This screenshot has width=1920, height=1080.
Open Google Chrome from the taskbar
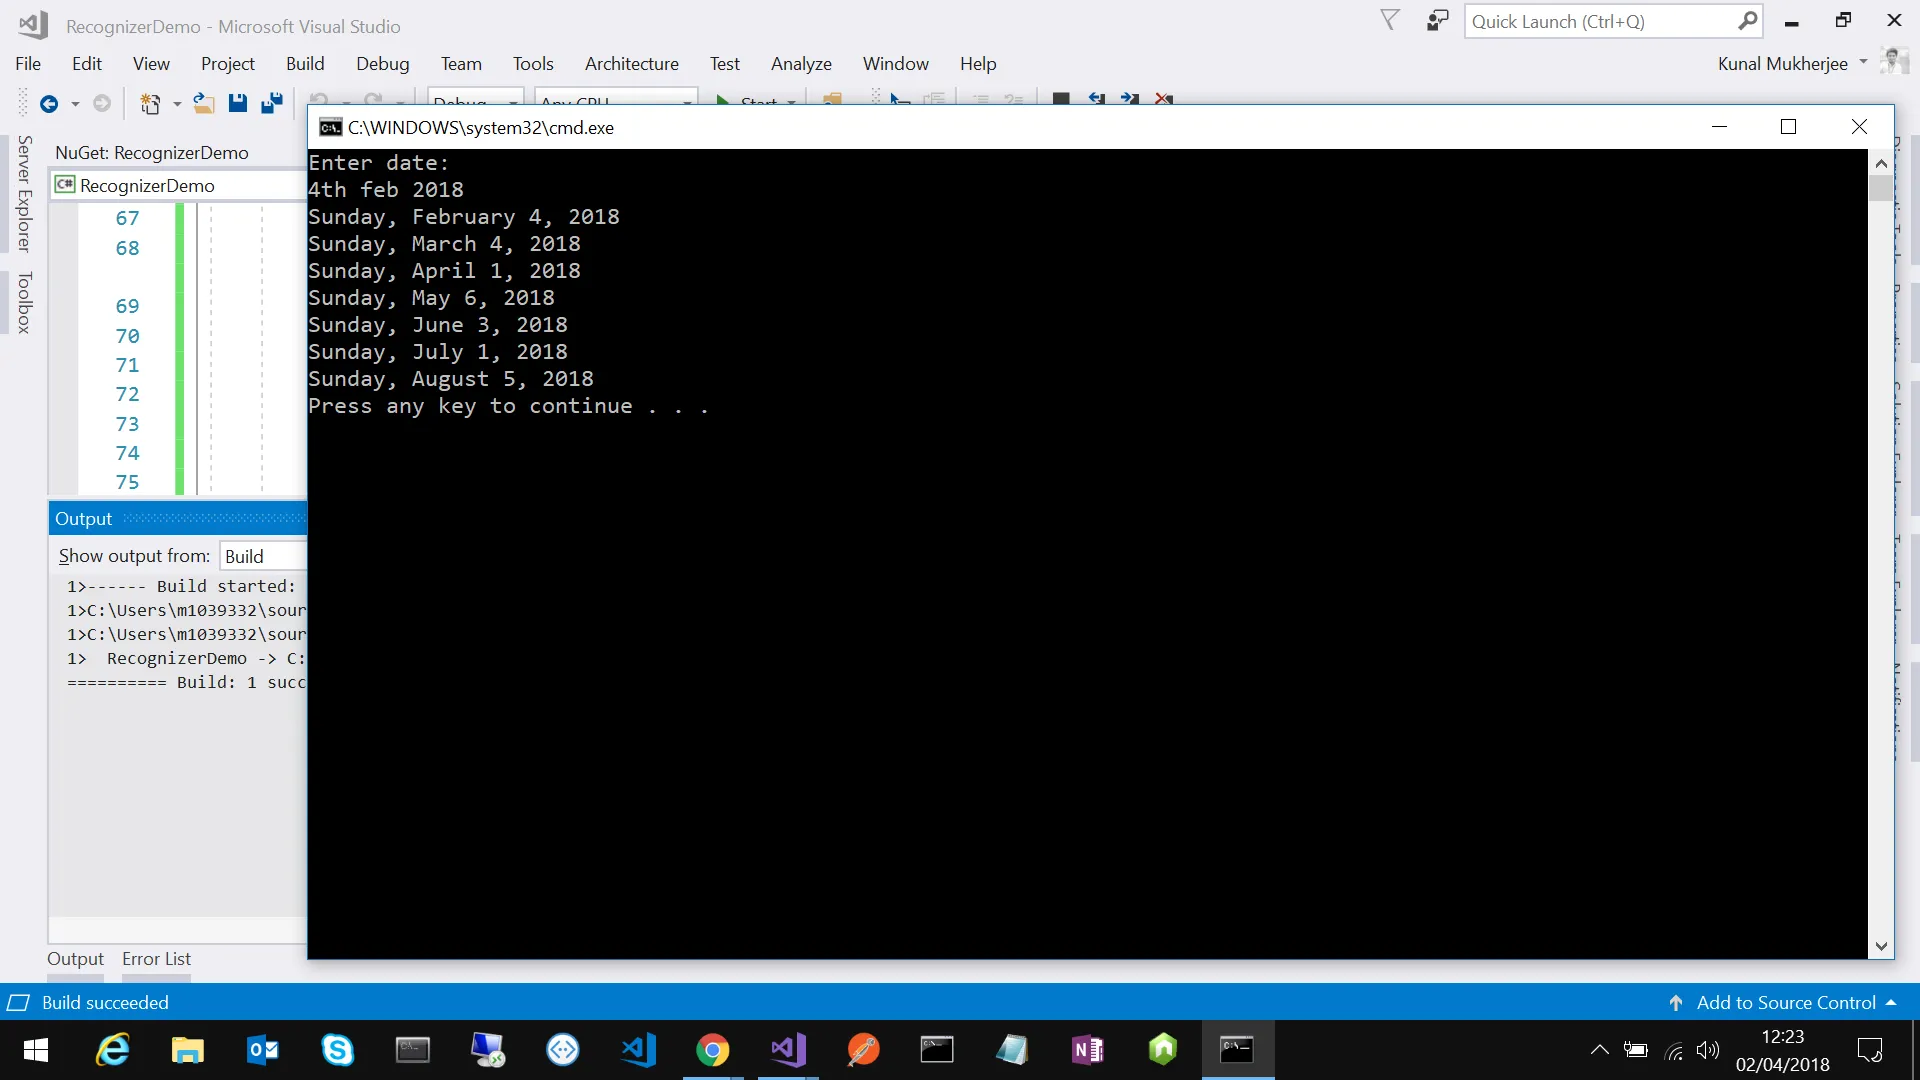click(x=713, y=1050)
